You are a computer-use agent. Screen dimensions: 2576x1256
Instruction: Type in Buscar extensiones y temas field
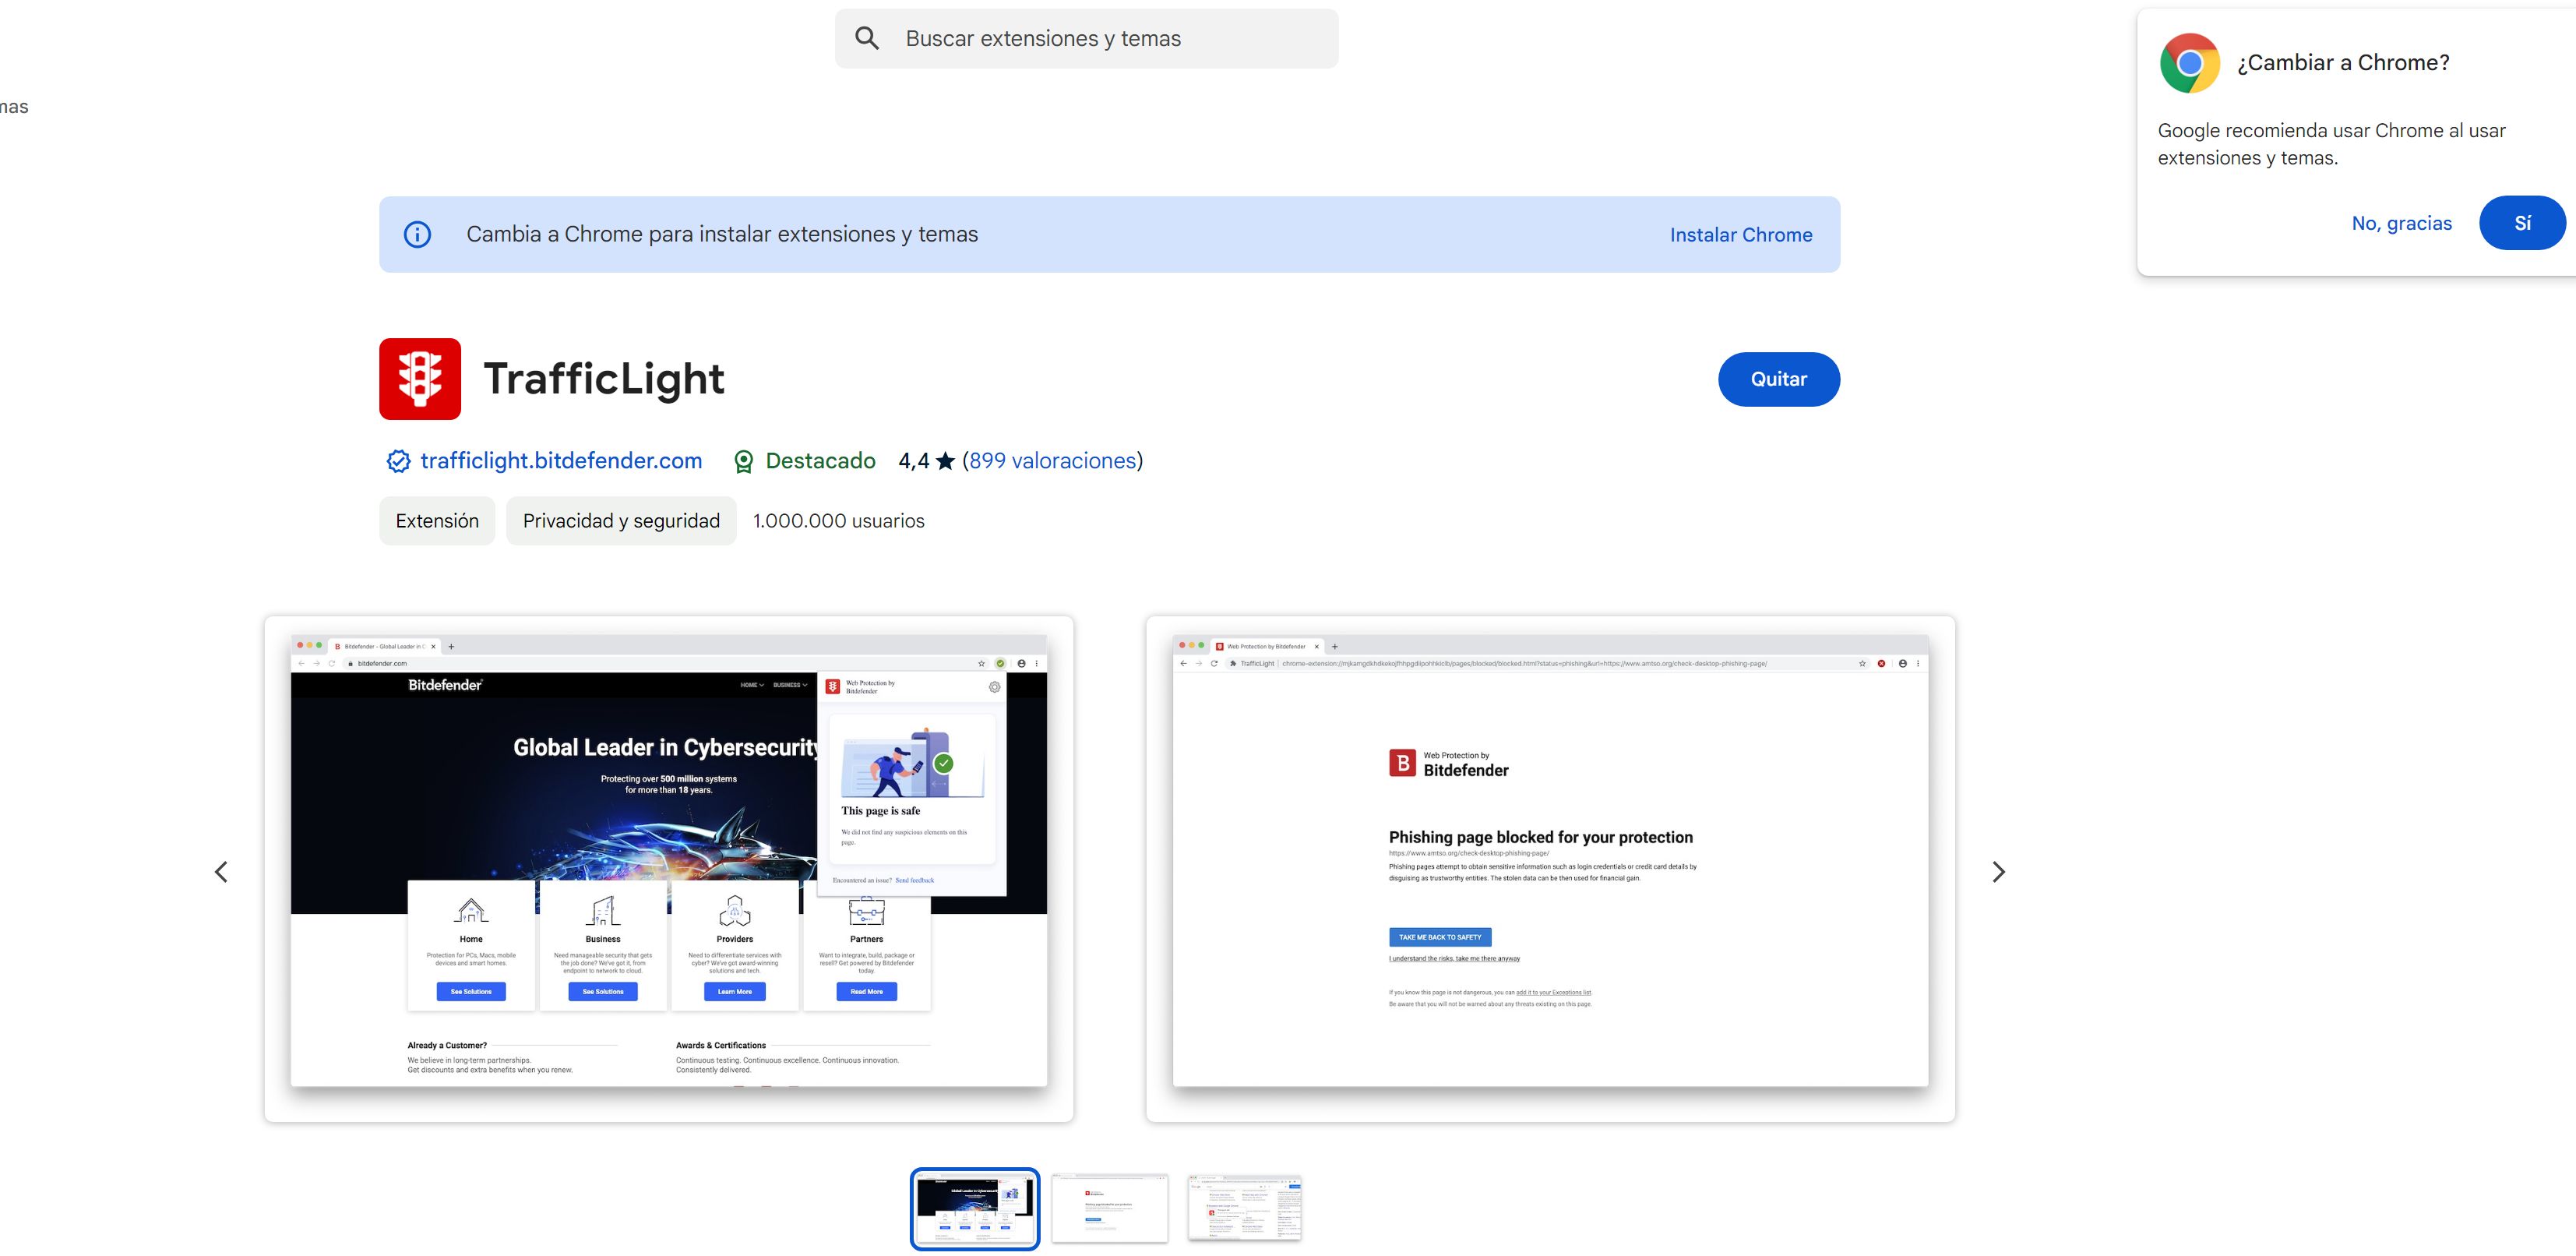click(x=1100, y=38)
